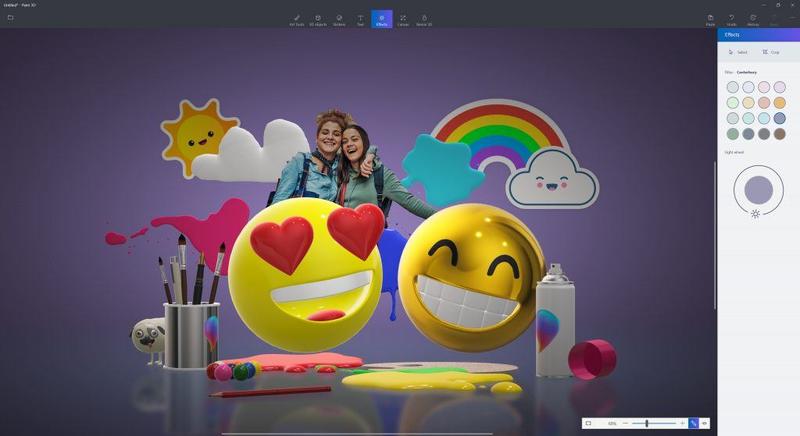
Task: Click the zoom percentage field
Action: pyautogui.click(x=612, y=423)
